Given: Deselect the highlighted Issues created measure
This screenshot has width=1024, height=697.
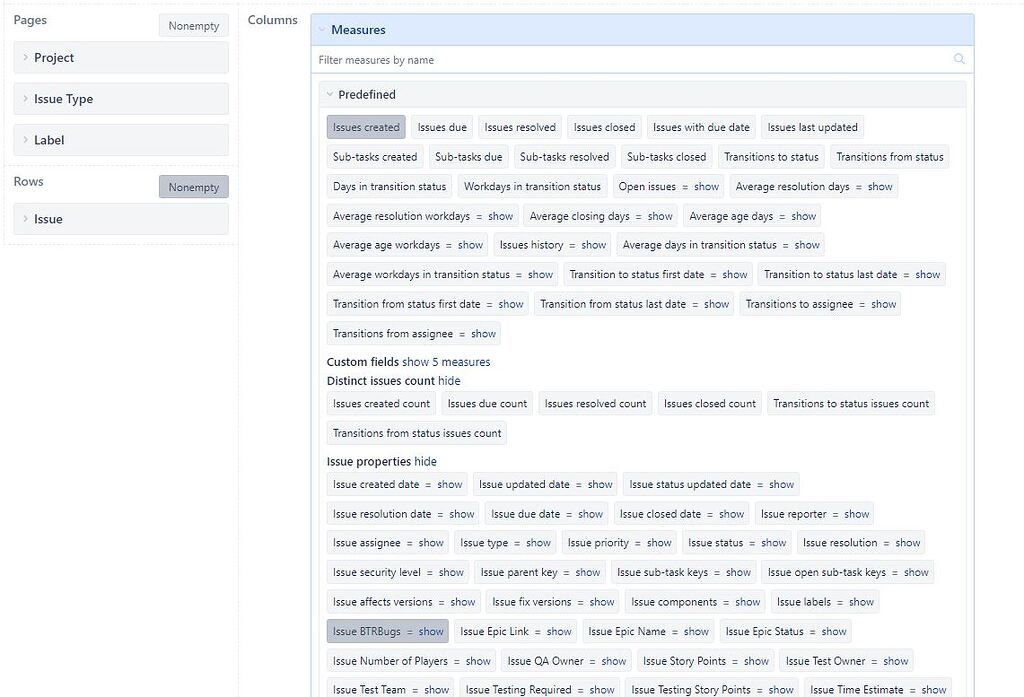Looking at the screenshot, I should 365,127.
